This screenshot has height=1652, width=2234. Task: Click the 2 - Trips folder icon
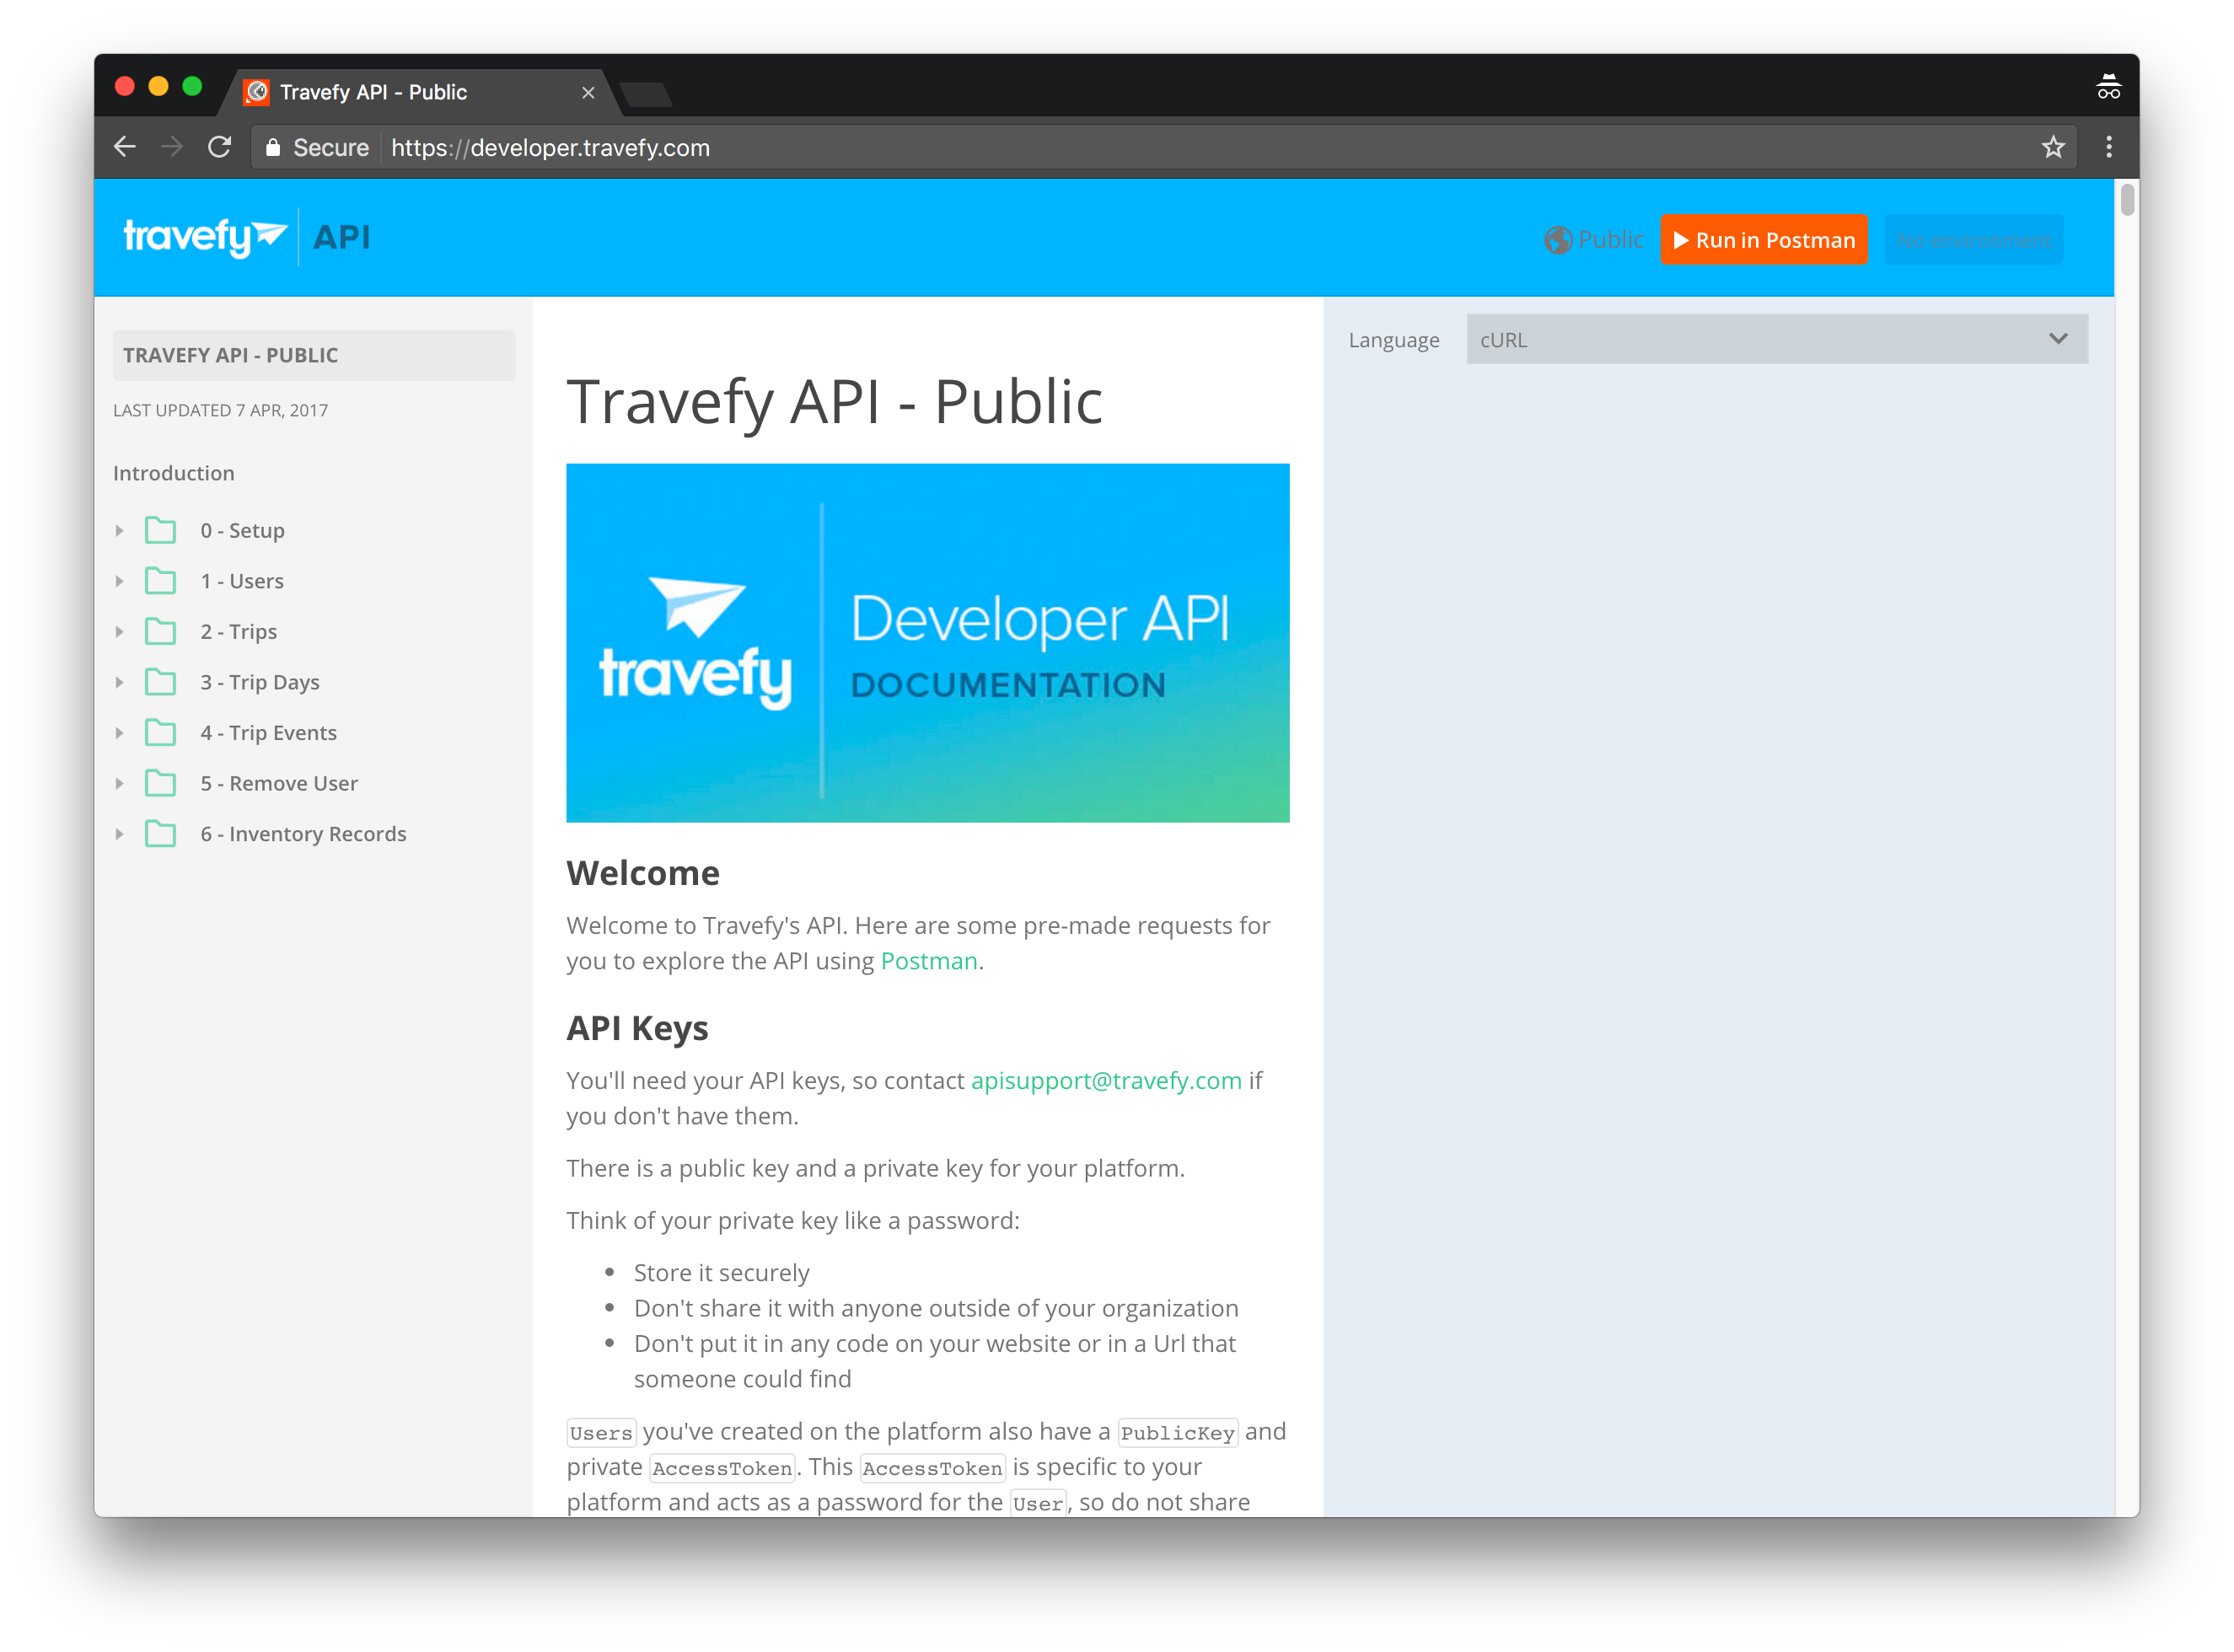[x=160, y=631]
